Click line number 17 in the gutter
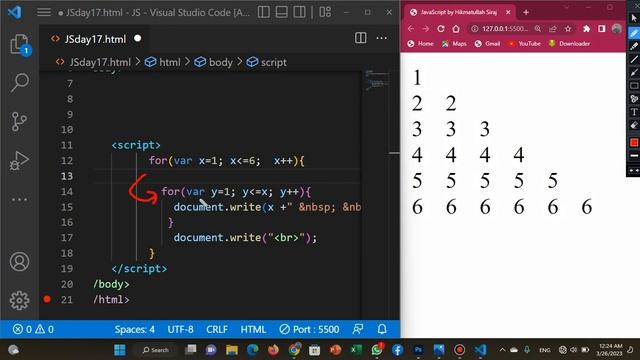 pos(67,238)
